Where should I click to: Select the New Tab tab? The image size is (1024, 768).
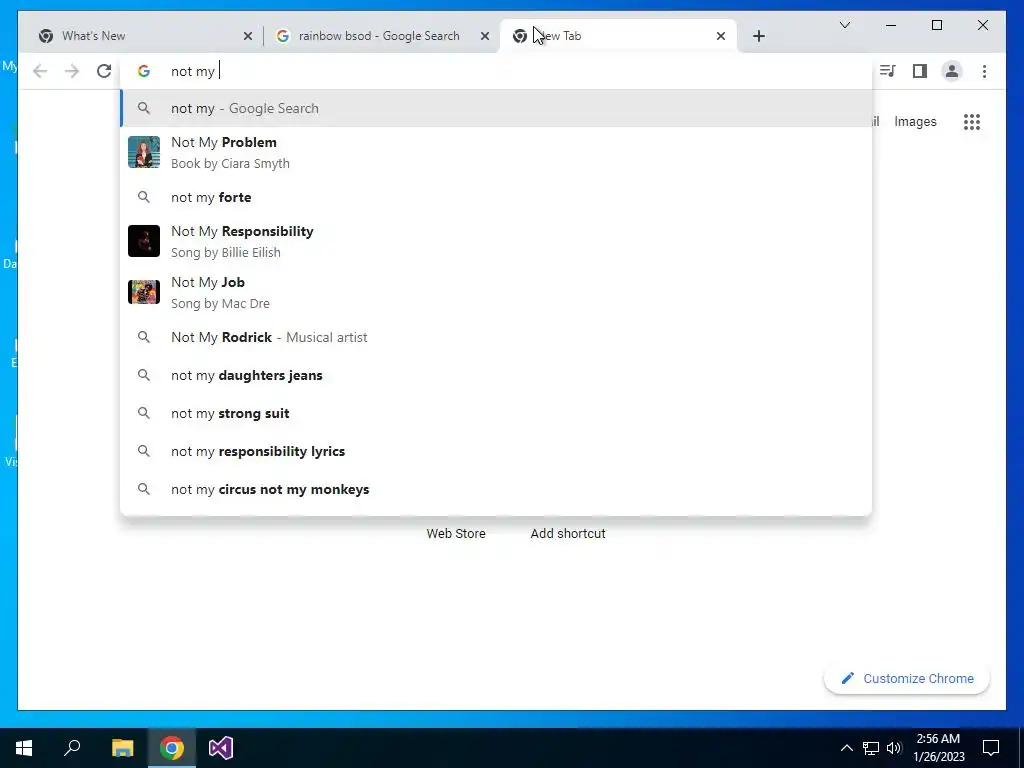point(618,36)
